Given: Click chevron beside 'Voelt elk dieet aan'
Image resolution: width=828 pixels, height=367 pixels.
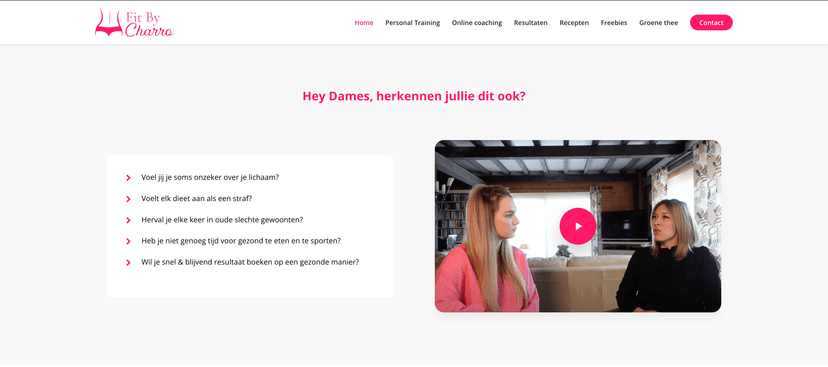Looking at the screenshot, I should [128, 199].
